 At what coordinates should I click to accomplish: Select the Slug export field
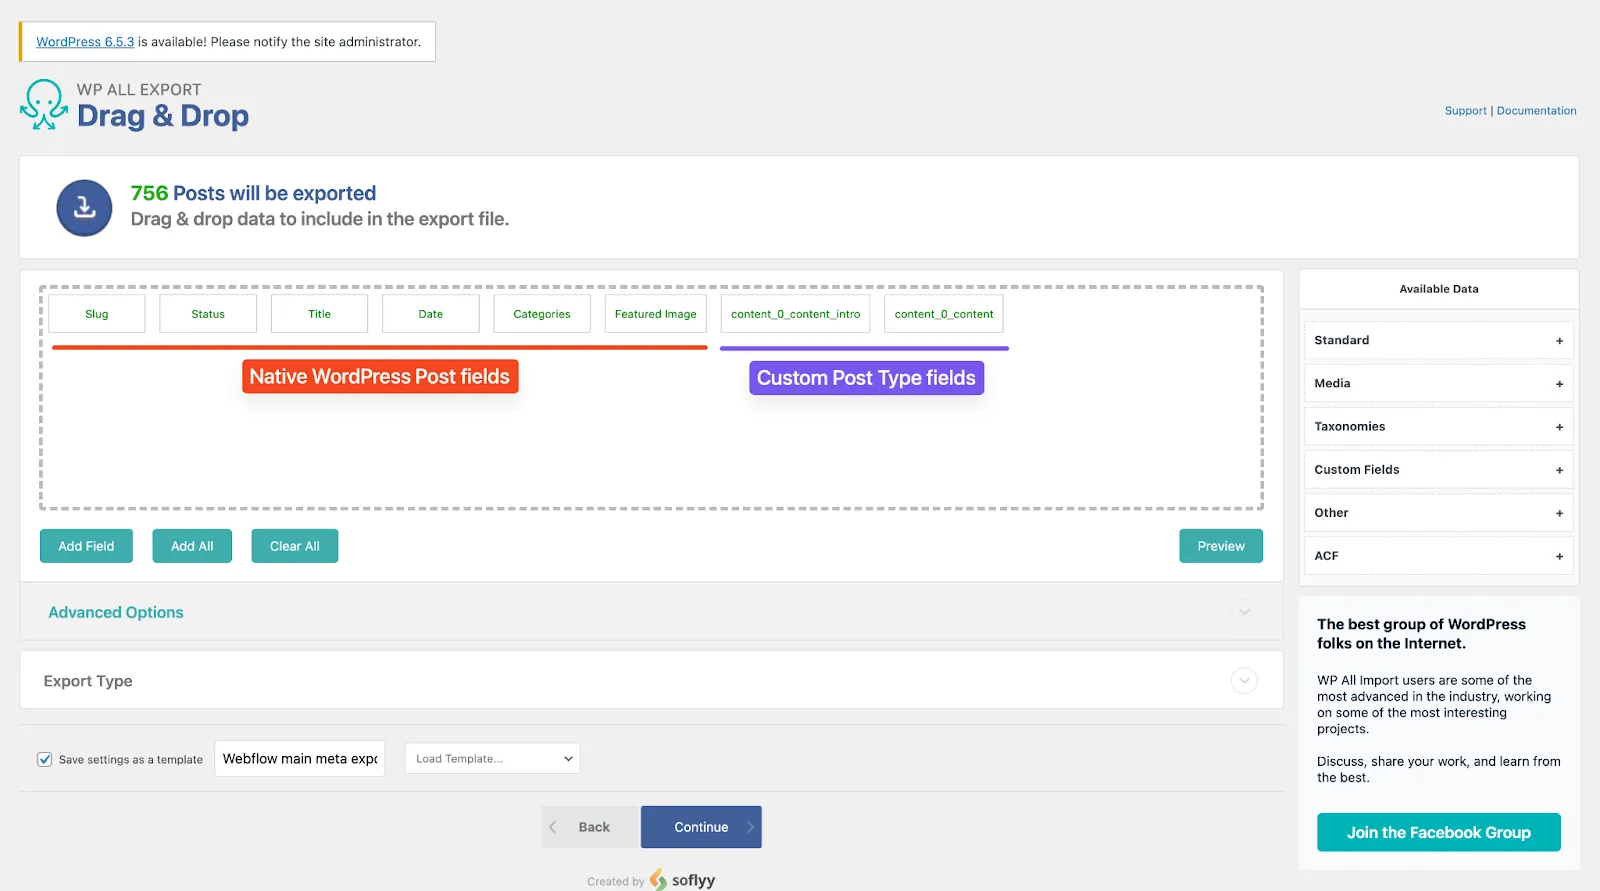click(97, 314)
